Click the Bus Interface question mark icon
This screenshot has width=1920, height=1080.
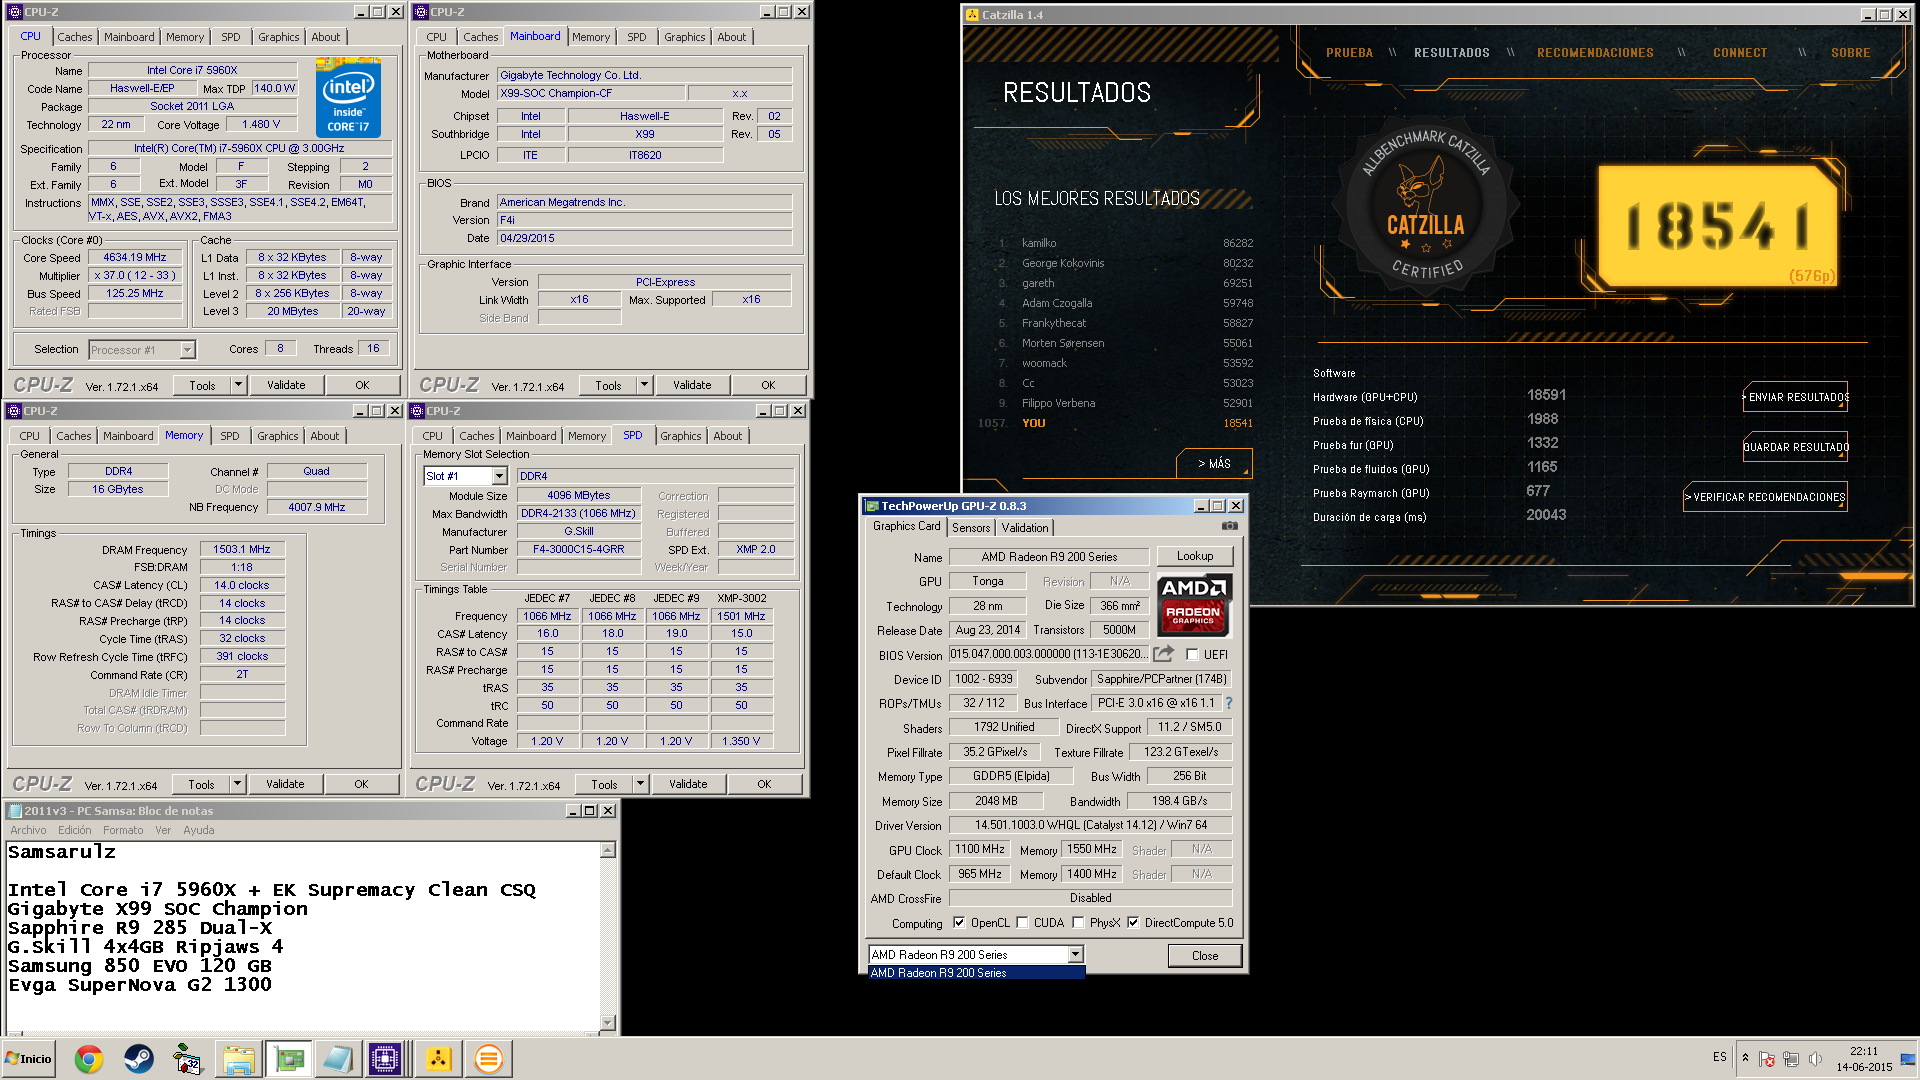[x=1229, y=703]
